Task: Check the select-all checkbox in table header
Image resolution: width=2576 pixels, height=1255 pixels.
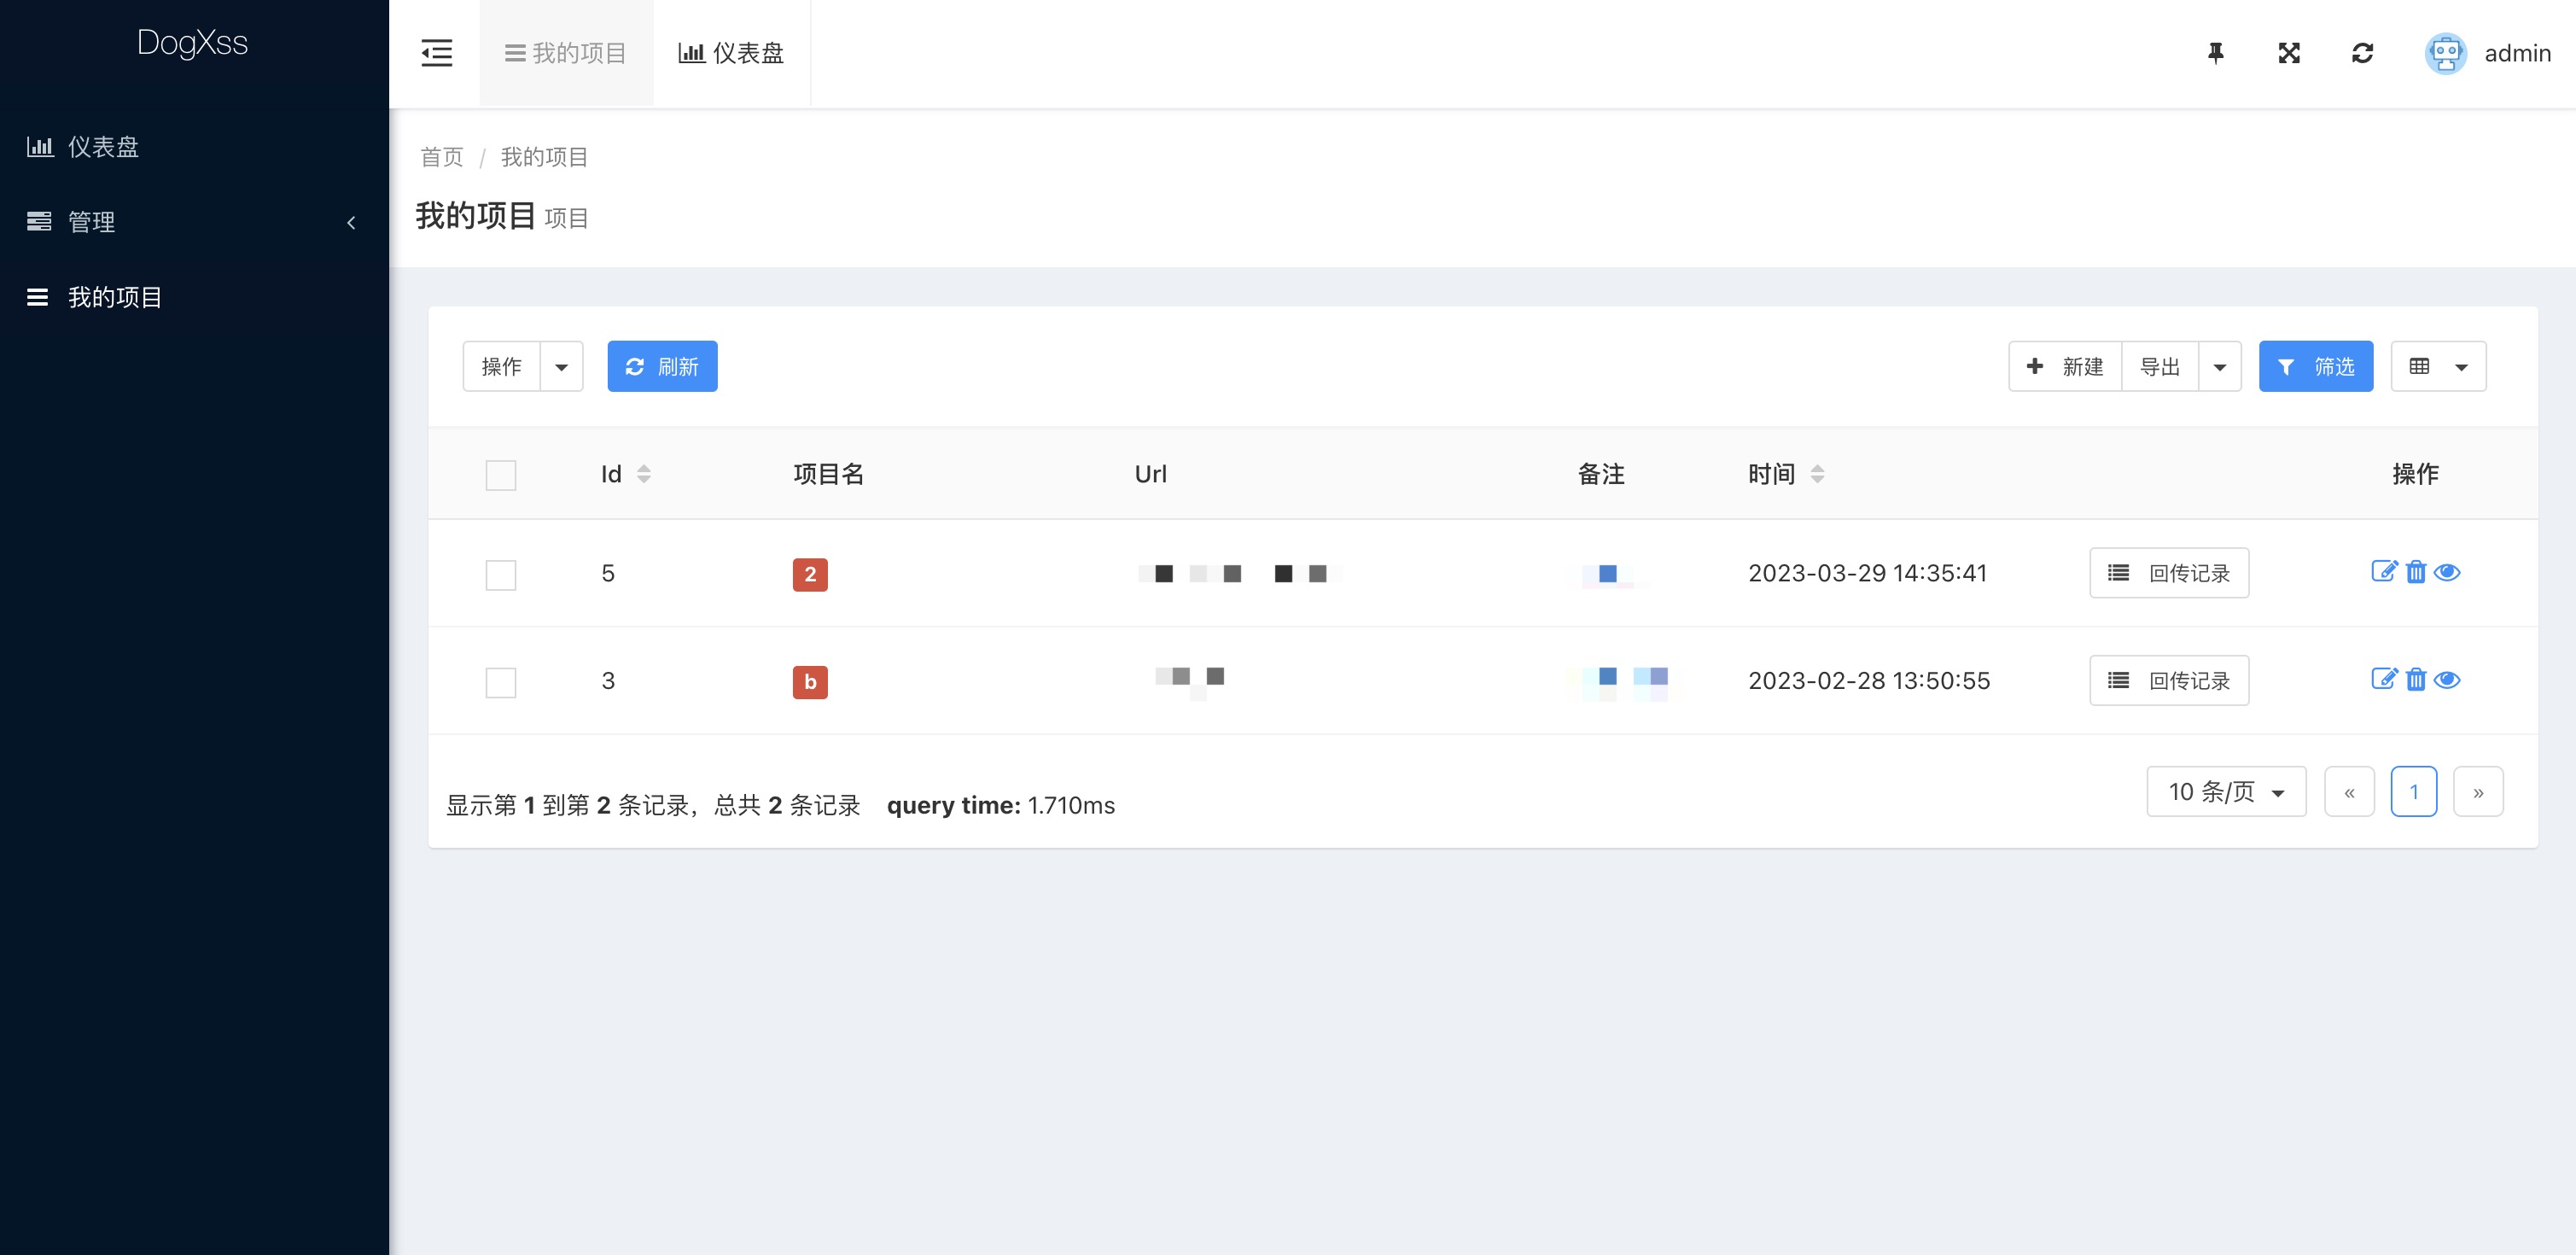Action: point(500,475)
